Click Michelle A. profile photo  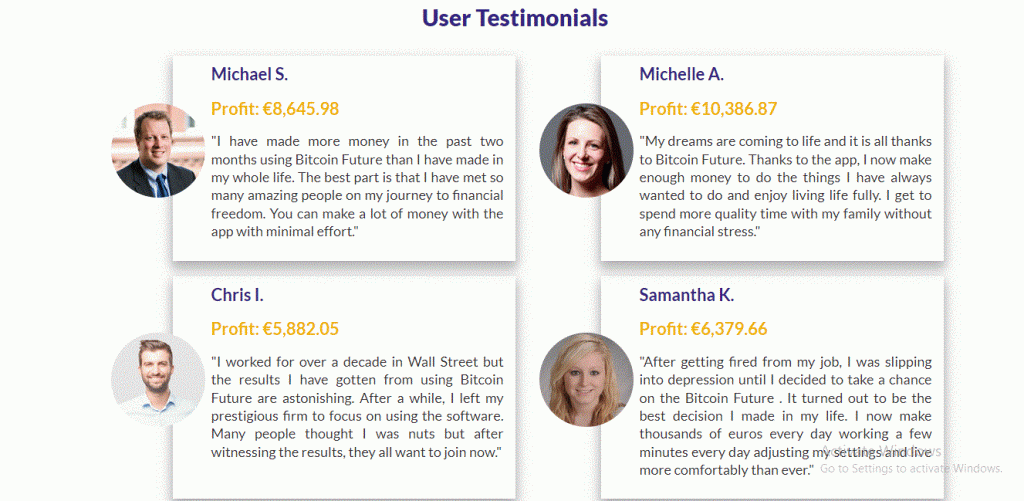[x=586, y=150]
